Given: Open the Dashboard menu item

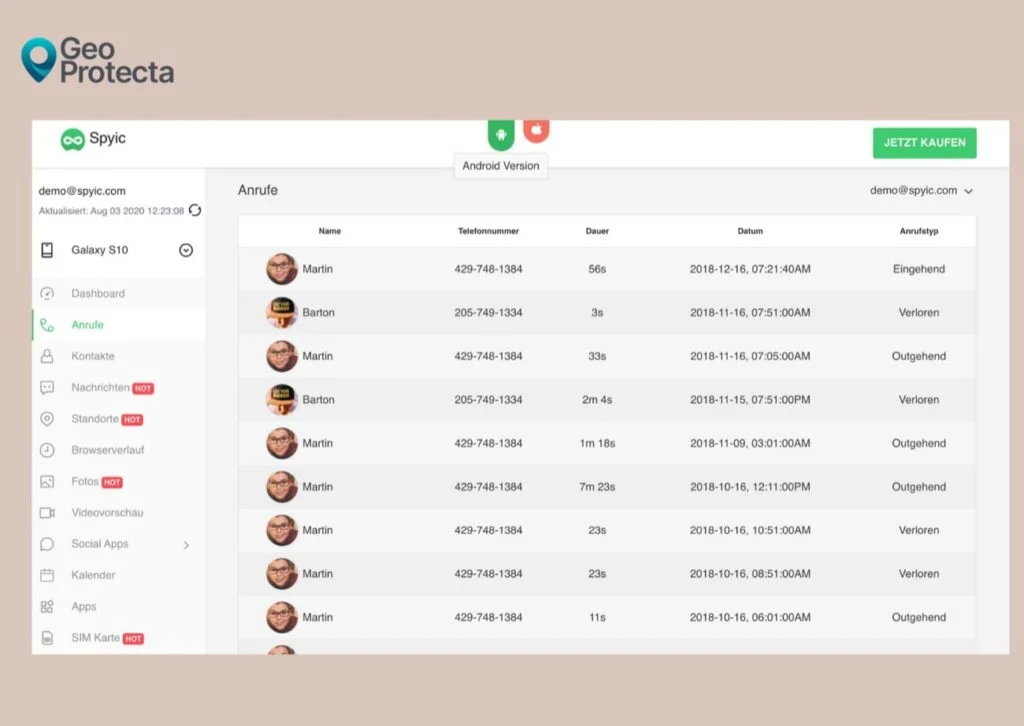Looking at the screenshot, I should point(98,293).
